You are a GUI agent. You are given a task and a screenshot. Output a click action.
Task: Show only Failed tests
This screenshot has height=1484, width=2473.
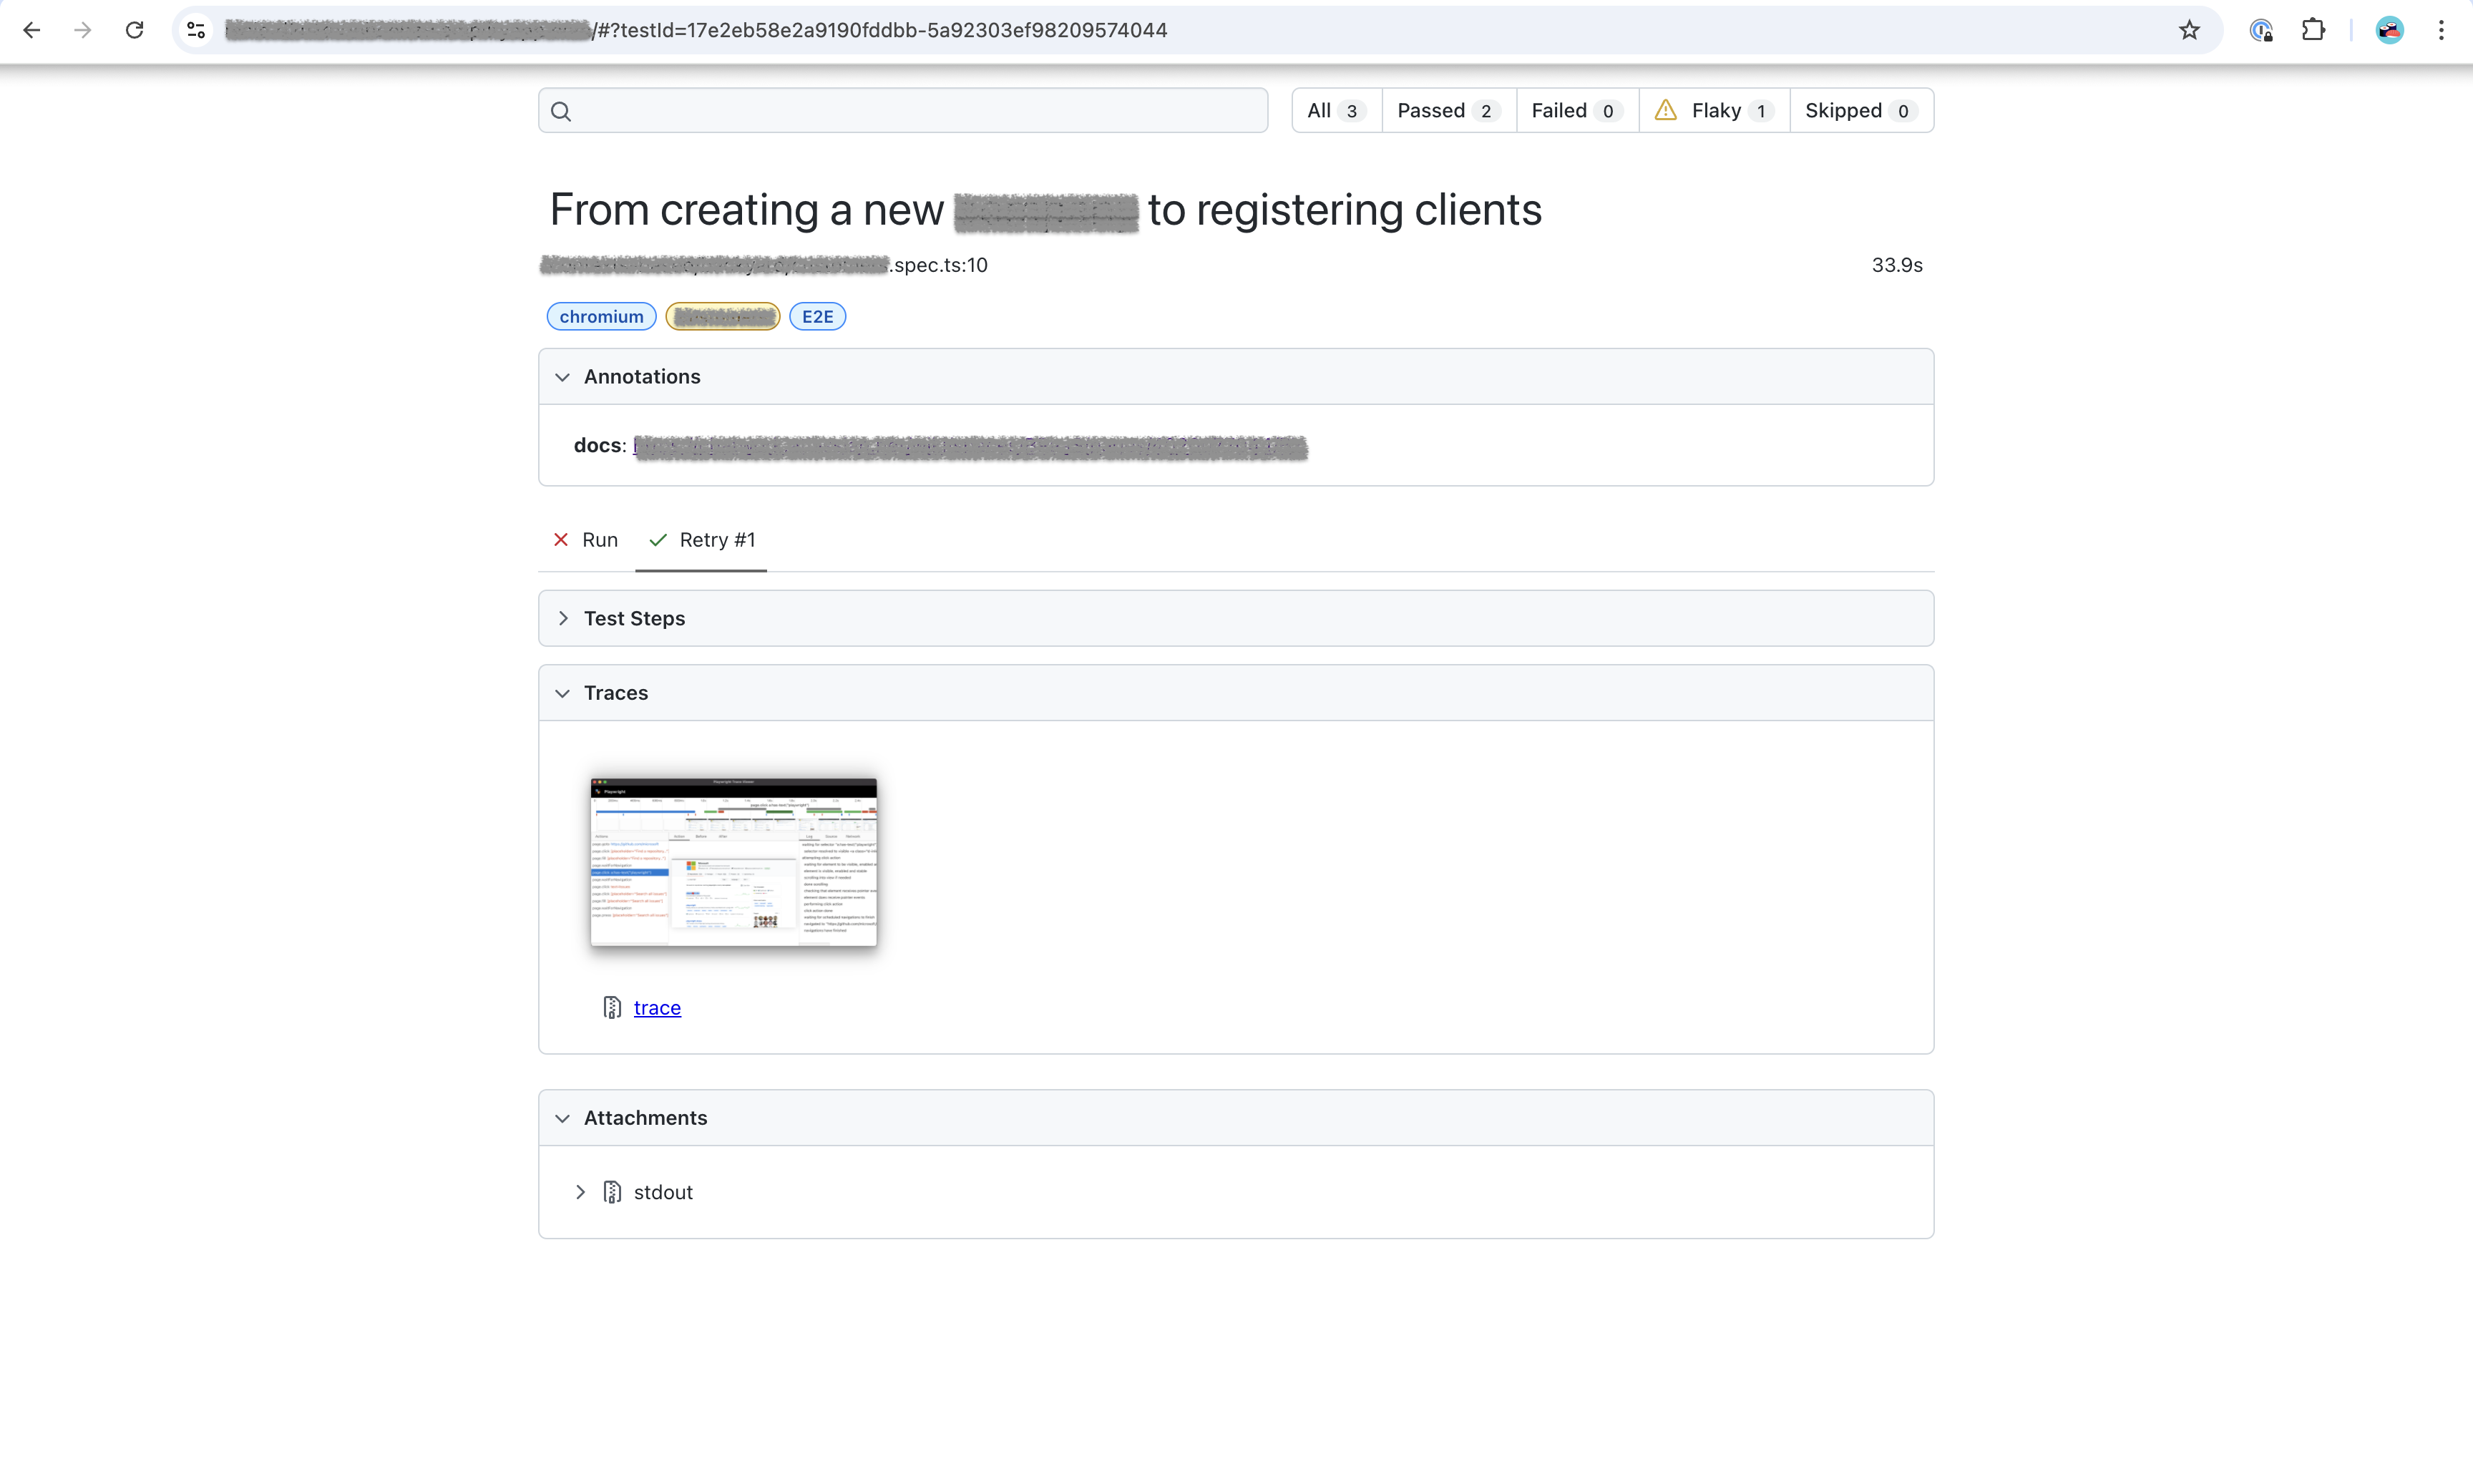pyautogui.click(x=1576, y=111)
